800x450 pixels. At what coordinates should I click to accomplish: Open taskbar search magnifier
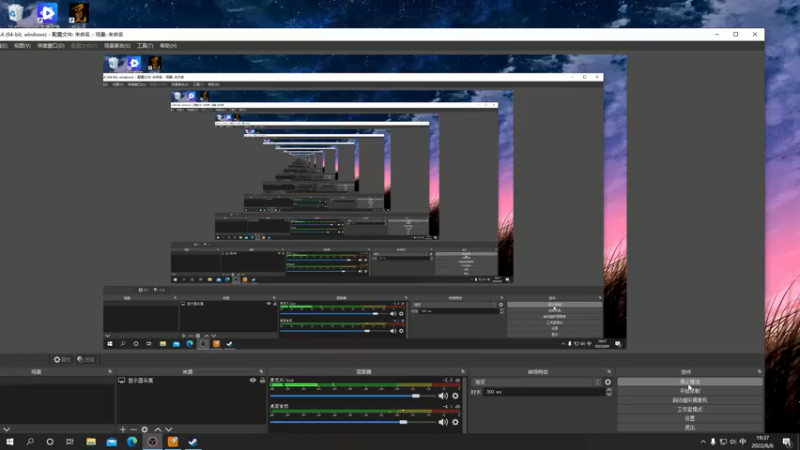point(30,442)
